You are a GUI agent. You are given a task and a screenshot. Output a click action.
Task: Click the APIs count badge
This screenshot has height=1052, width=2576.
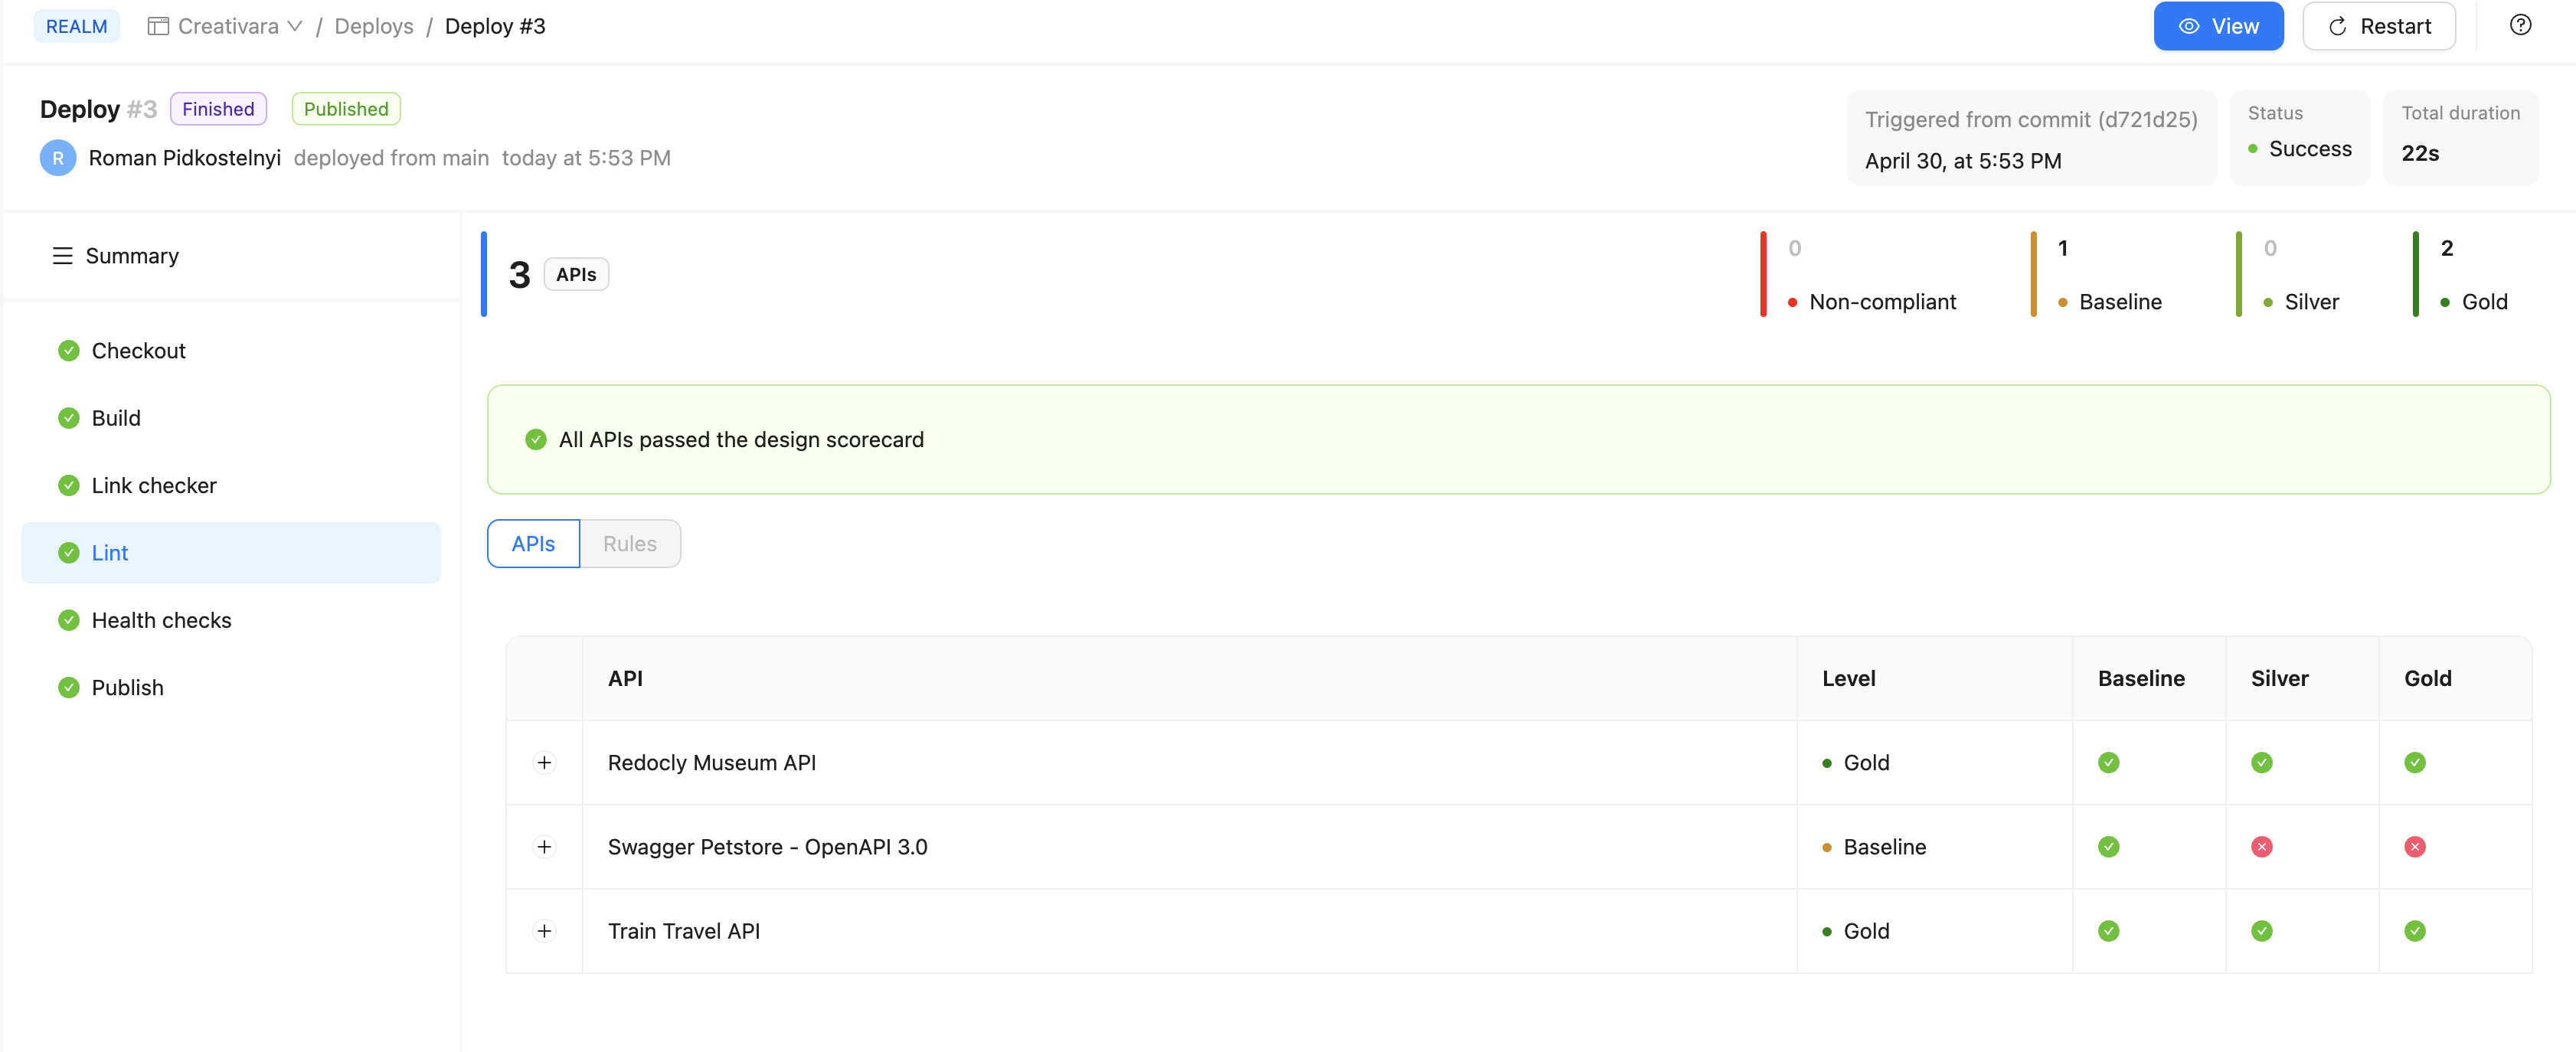point(576,274)
